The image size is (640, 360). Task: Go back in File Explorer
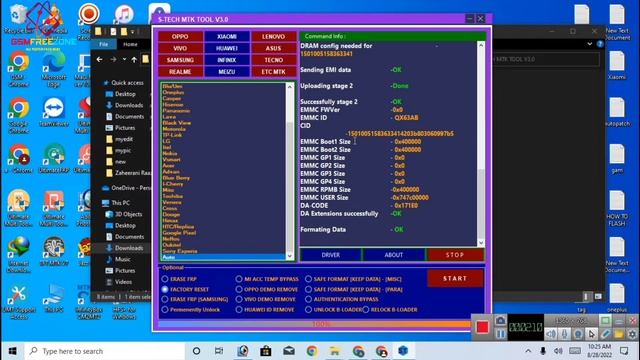100,60
